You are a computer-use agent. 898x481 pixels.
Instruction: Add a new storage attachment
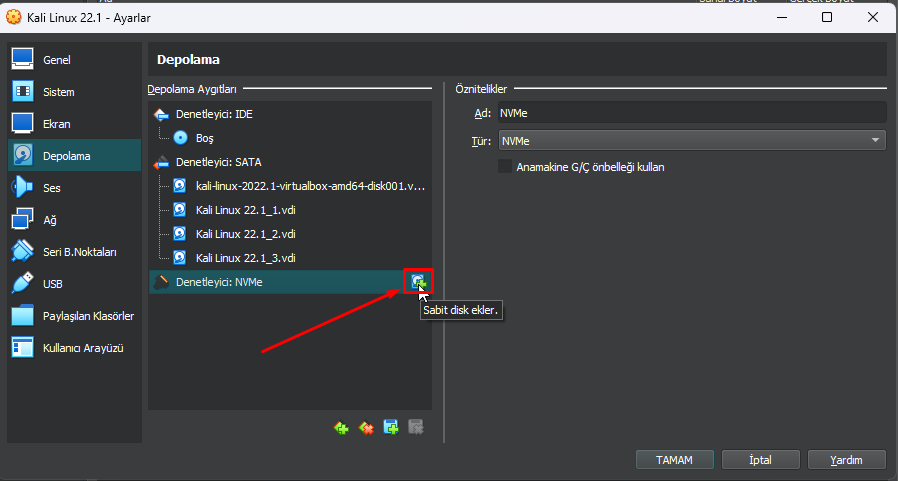coord(391,427)
